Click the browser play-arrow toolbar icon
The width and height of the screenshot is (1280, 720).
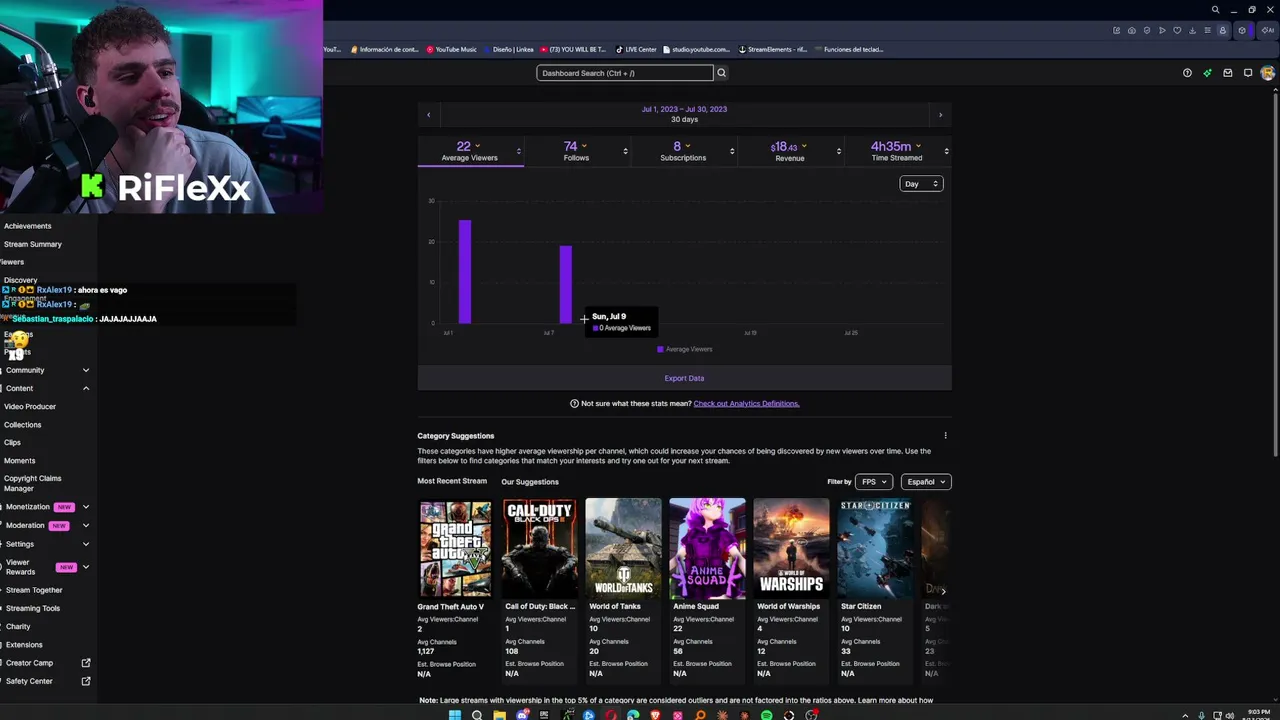[x=1162, y=31]
